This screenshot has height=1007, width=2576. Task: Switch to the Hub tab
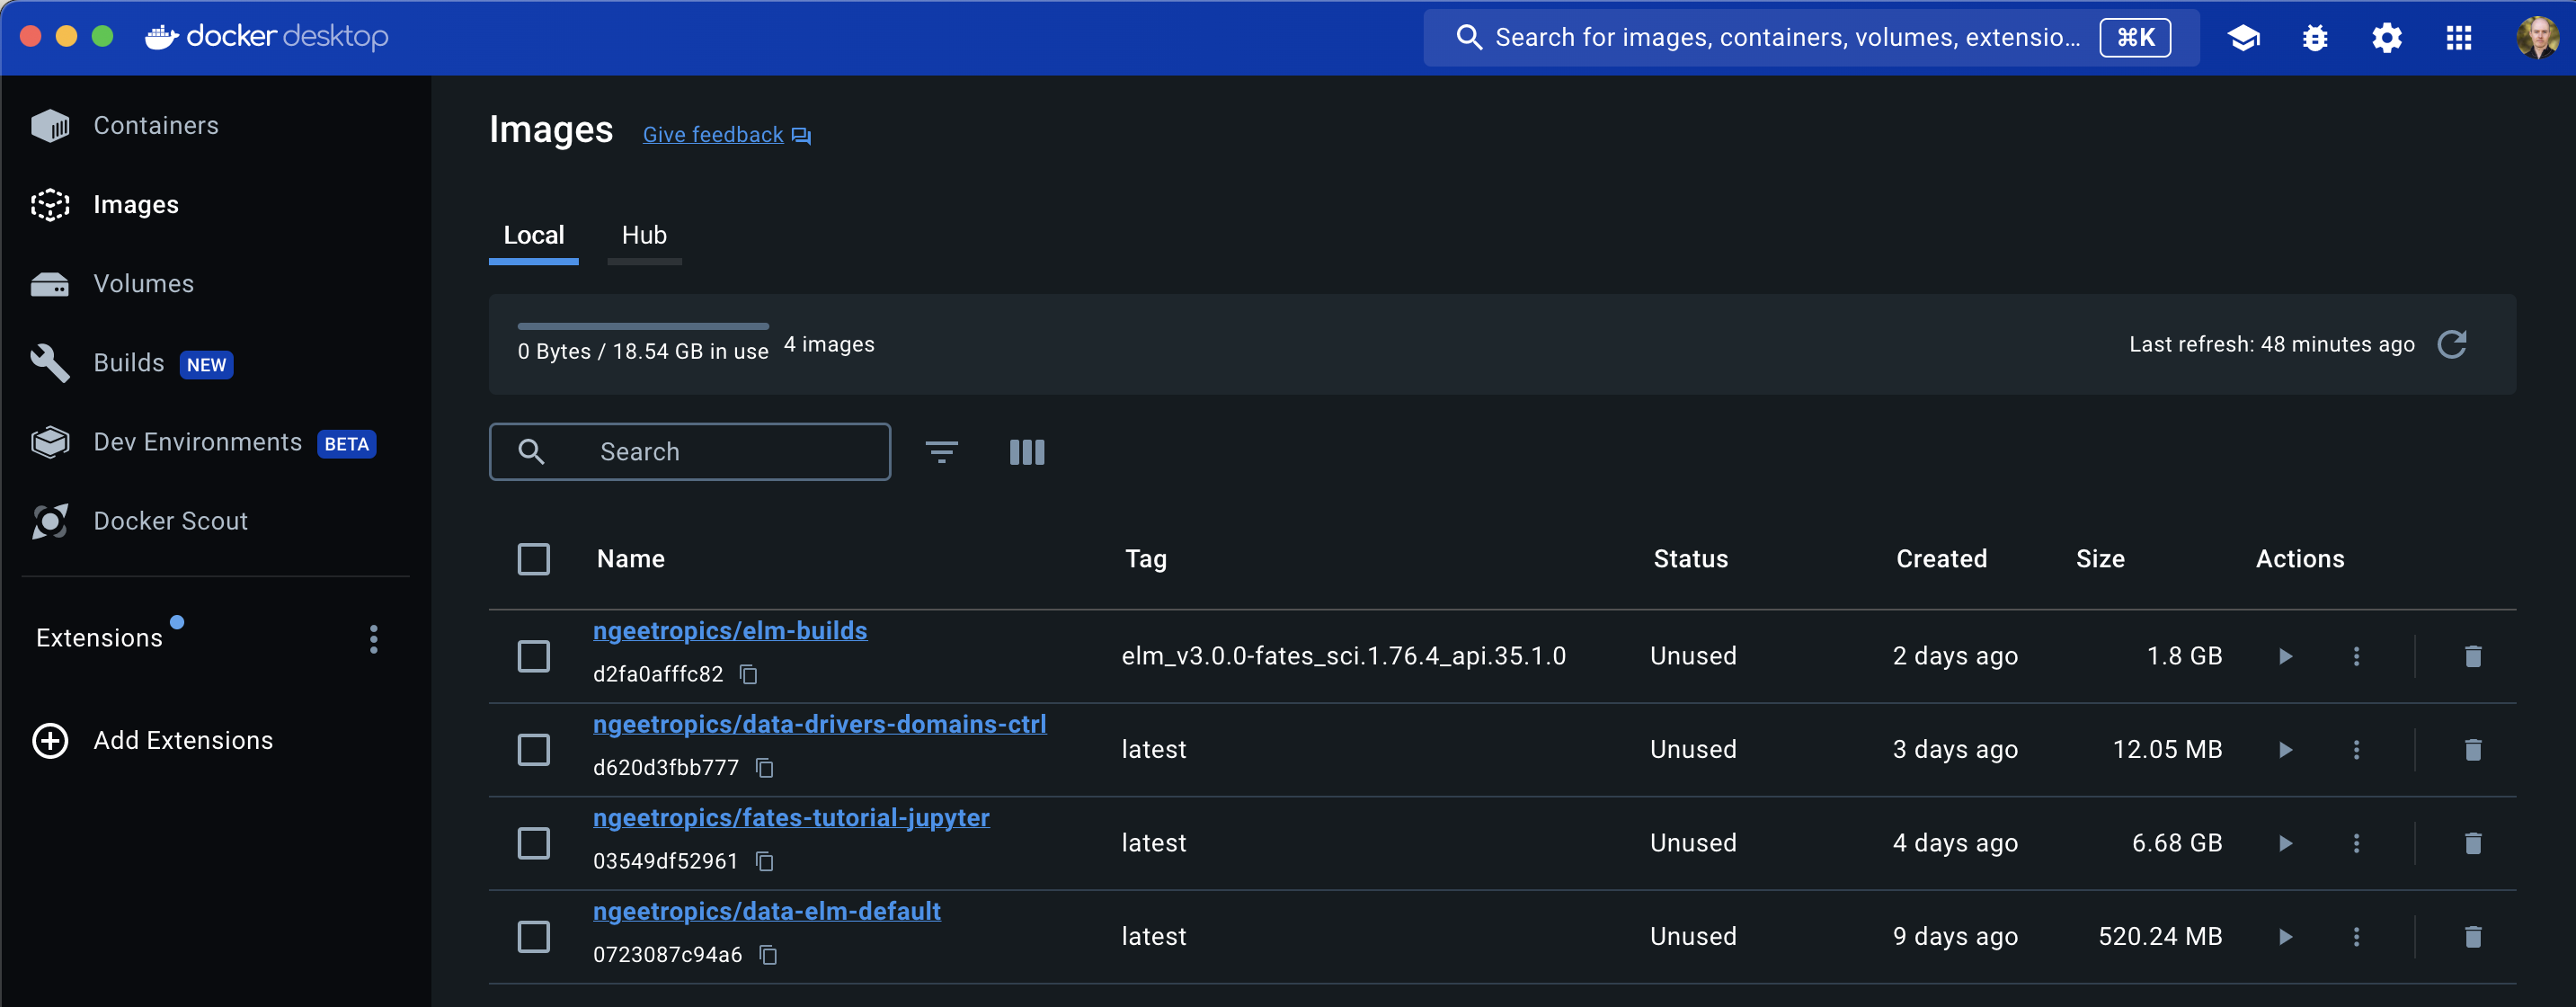tap(644, 236)
